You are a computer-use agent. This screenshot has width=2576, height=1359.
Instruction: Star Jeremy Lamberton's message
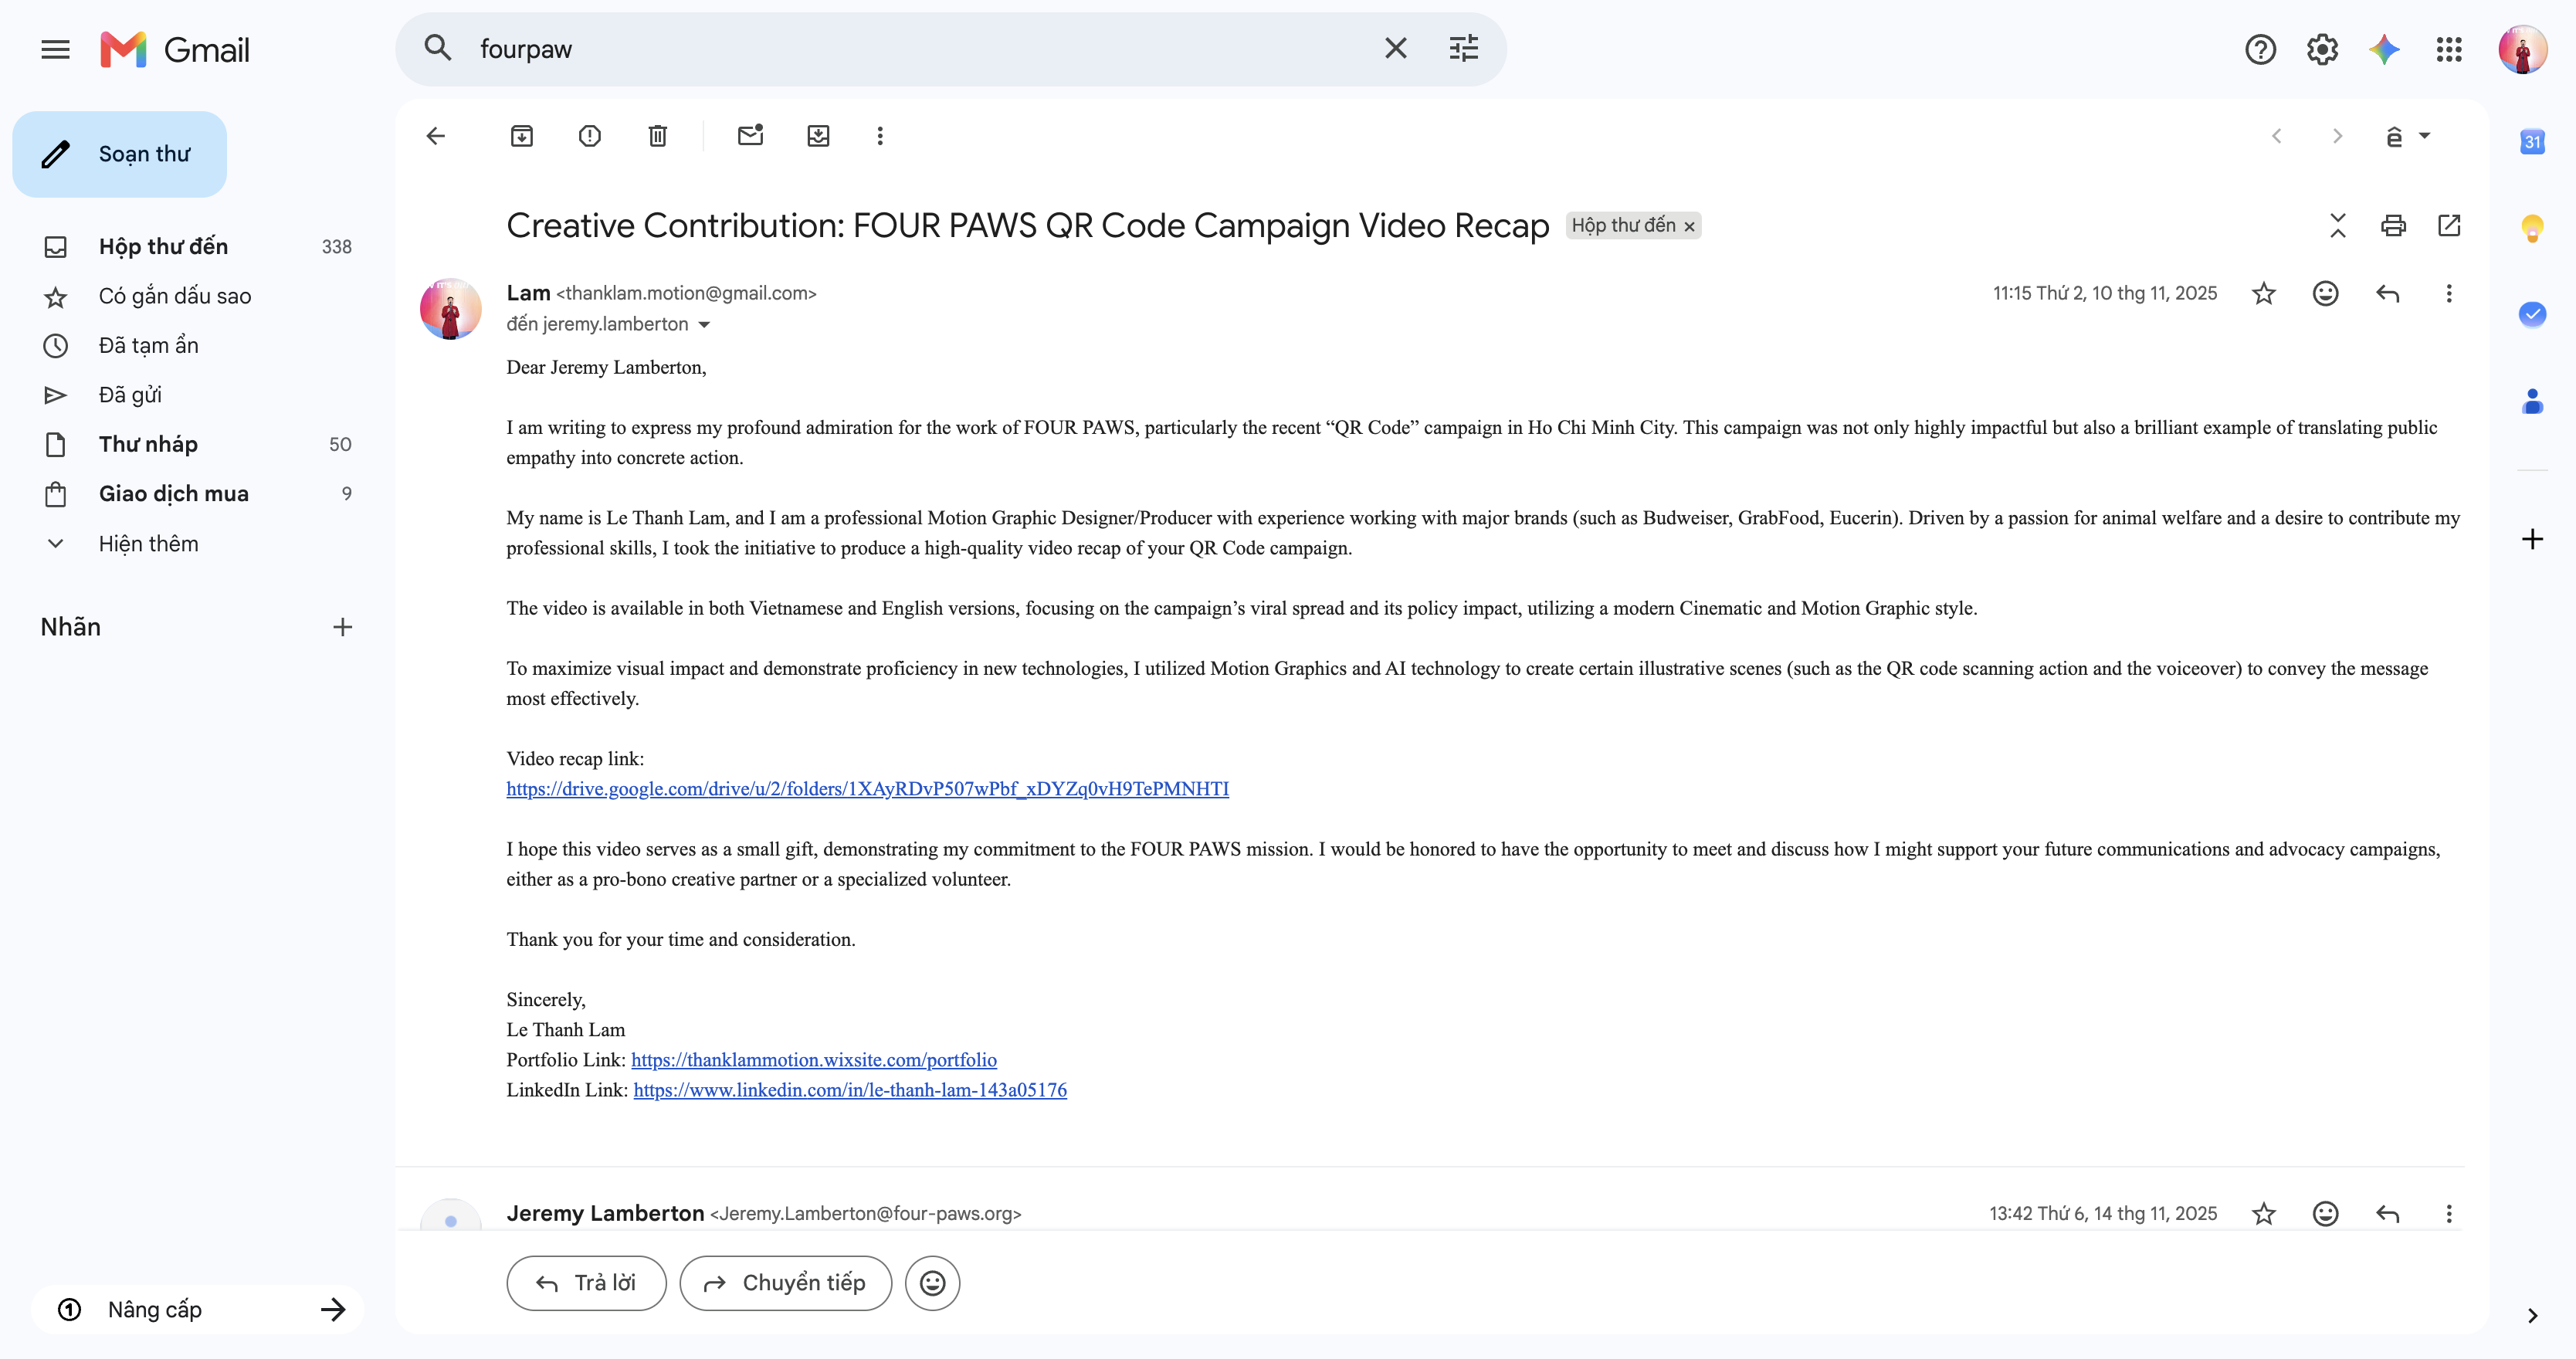pos(2264,1213)
